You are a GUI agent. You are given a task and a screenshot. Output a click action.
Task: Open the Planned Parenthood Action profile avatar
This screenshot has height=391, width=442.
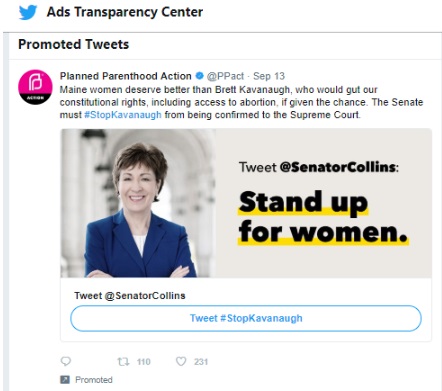(35, 87)
